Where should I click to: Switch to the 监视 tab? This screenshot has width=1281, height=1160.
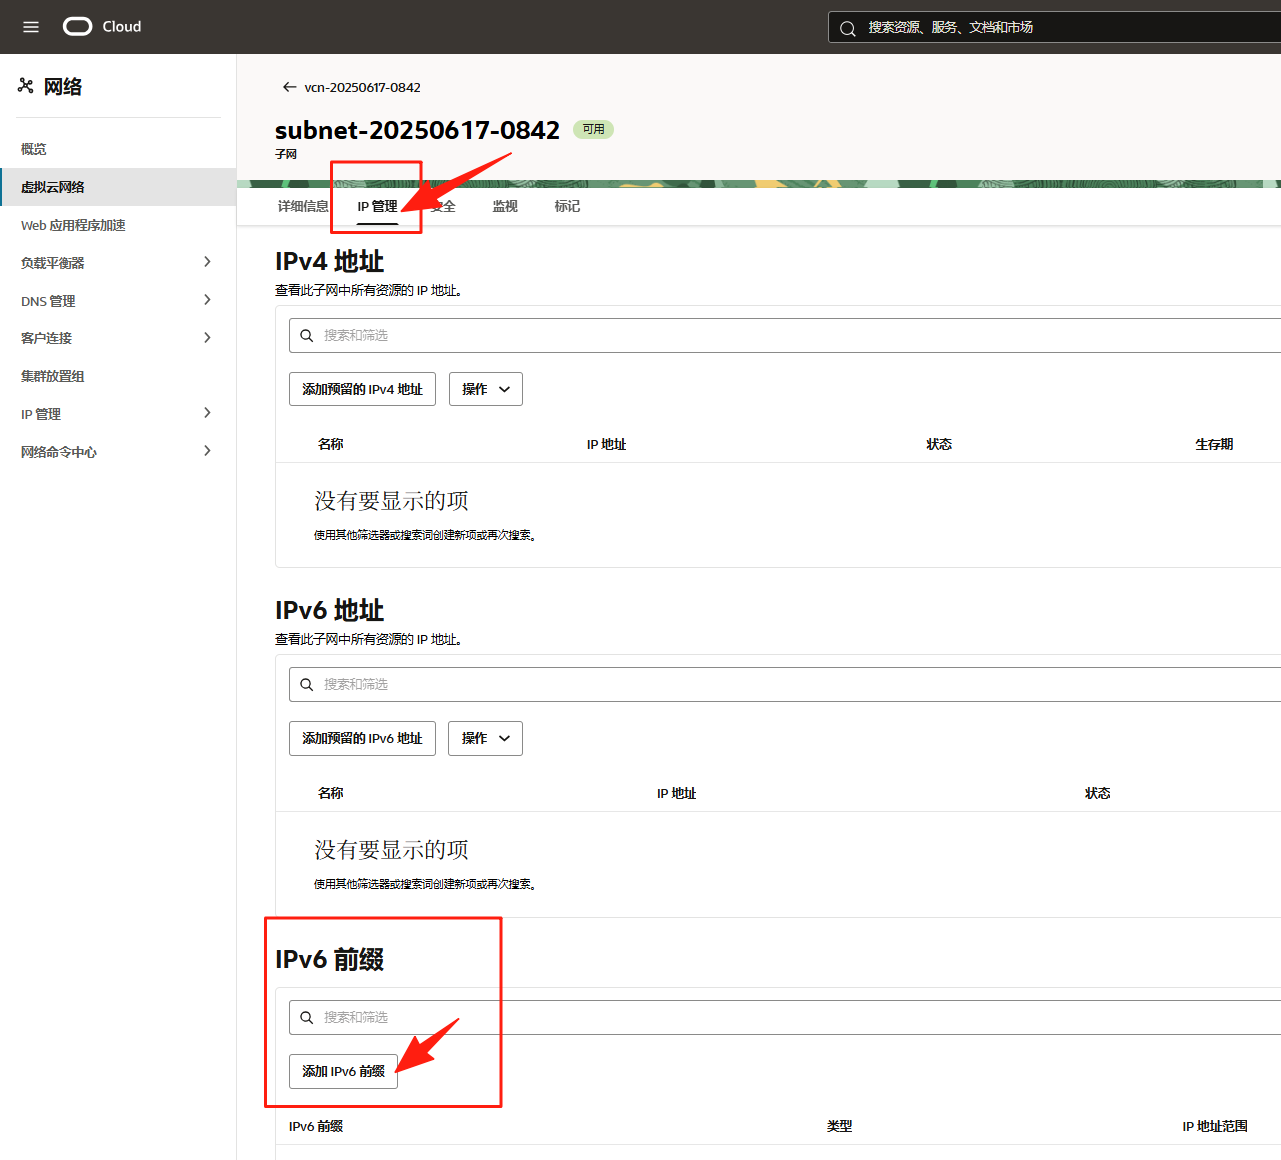click(505, 206)
